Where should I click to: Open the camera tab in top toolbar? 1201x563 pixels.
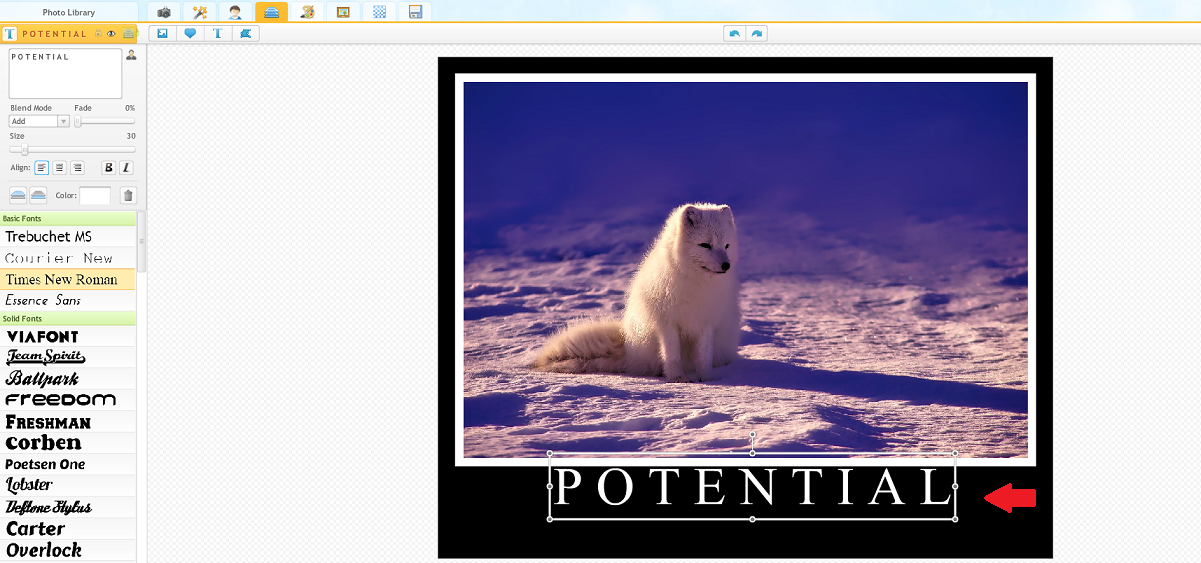(163, 12)
